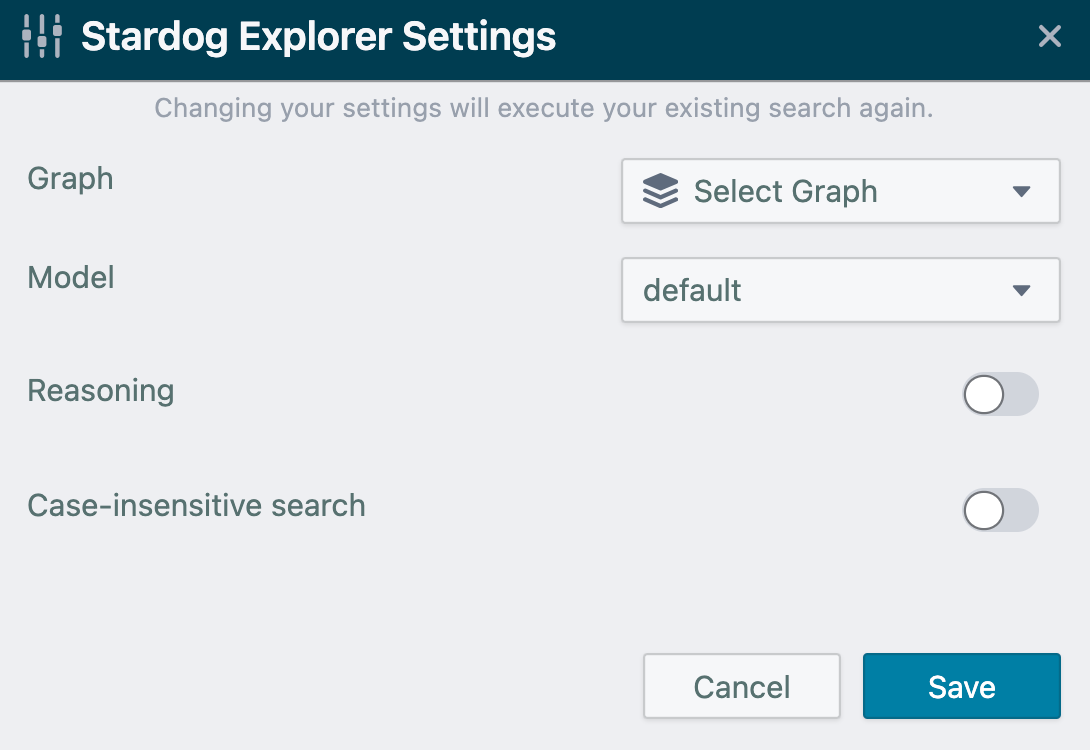Click the settings change notice text
The width and height of the screenshot is (1090, 750).
(543, 108)
